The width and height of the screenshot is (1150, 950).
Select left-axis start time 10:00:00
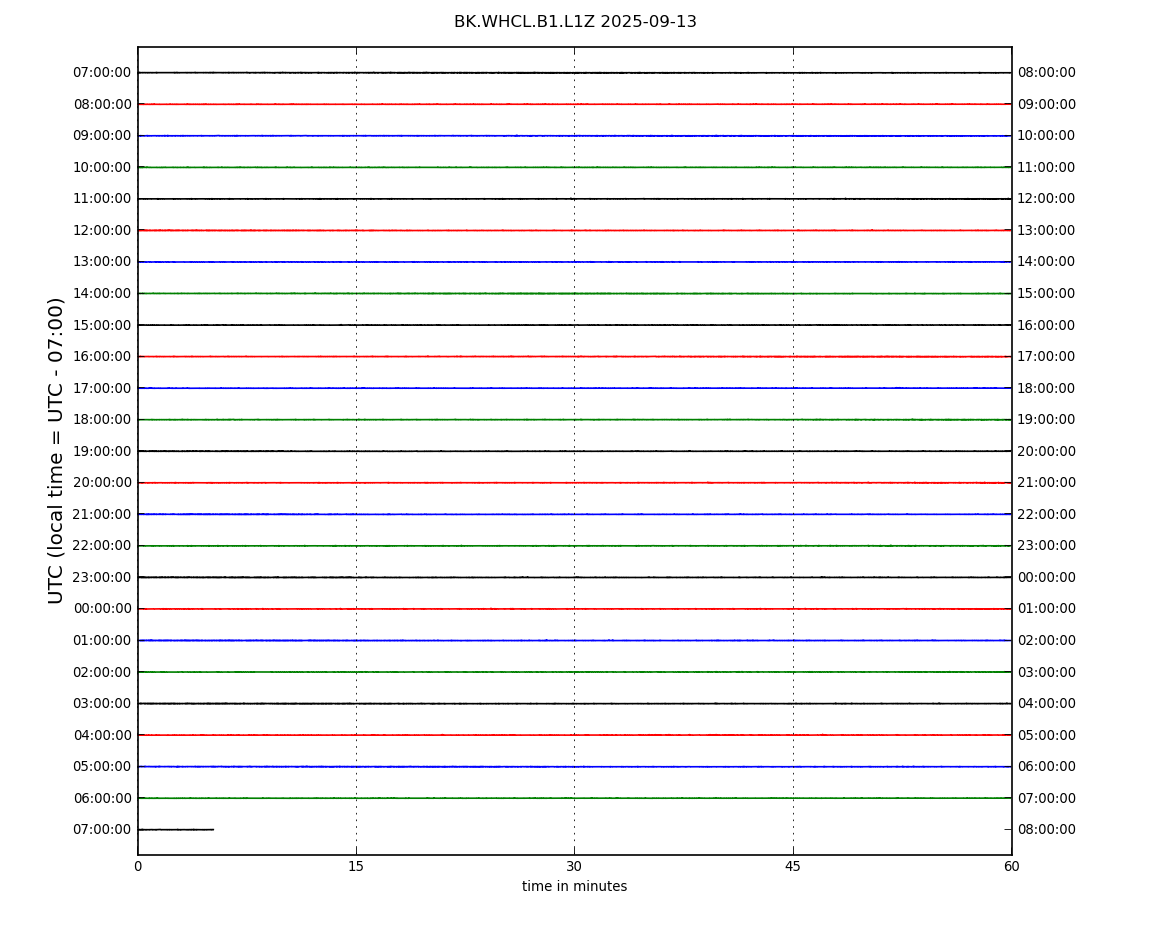pyautogui.click(x=102, y=167)
